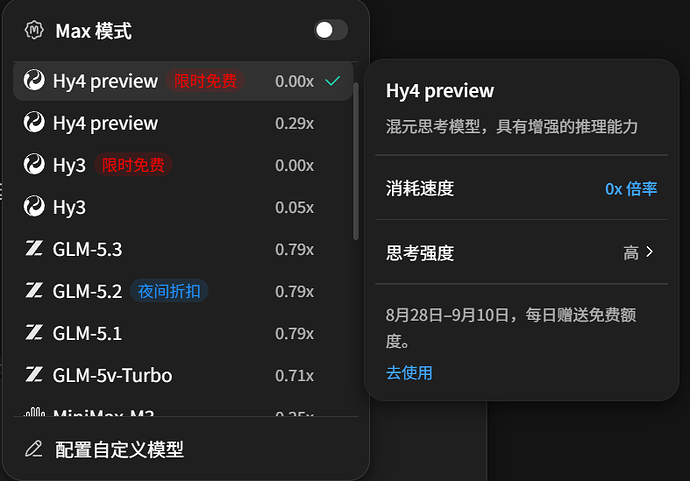
Task: Choose the GLM-5.1 model
Action: click(183, 333)
